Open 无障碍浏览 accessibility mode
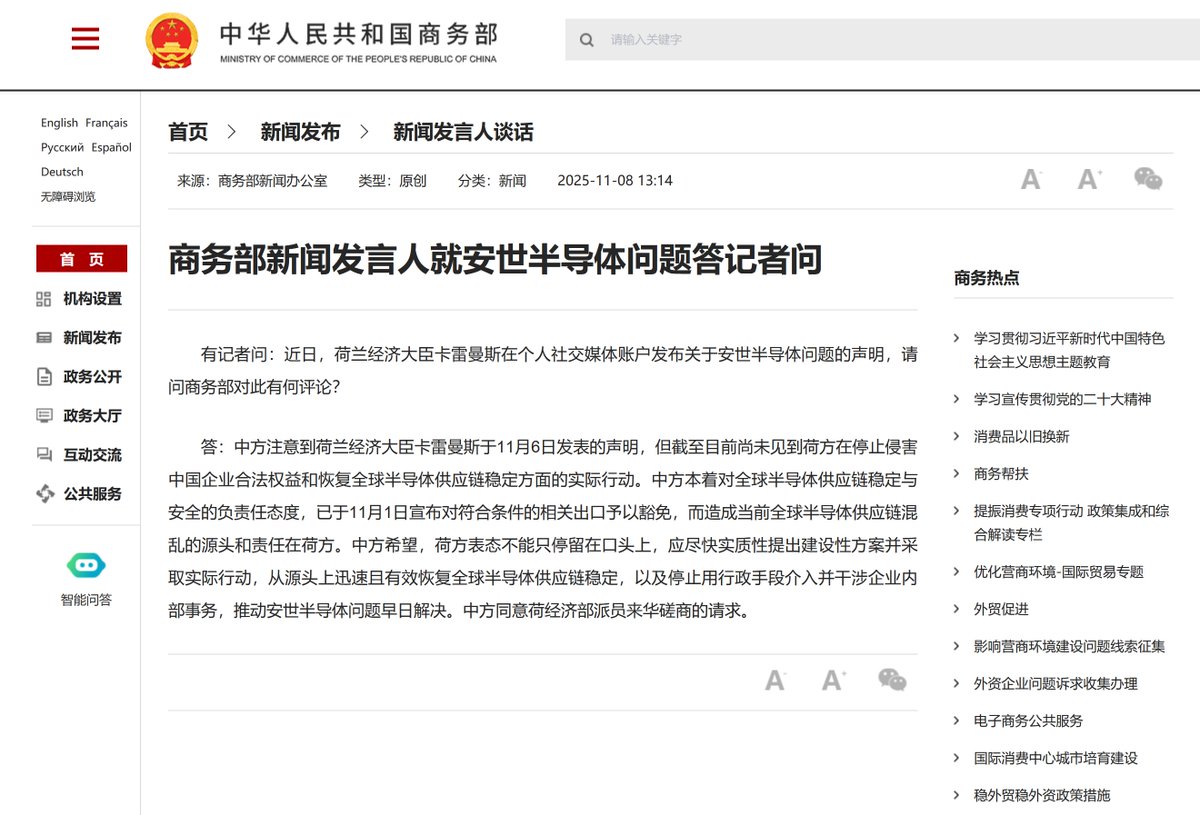Screen dimensions: 1200x815 68,197
